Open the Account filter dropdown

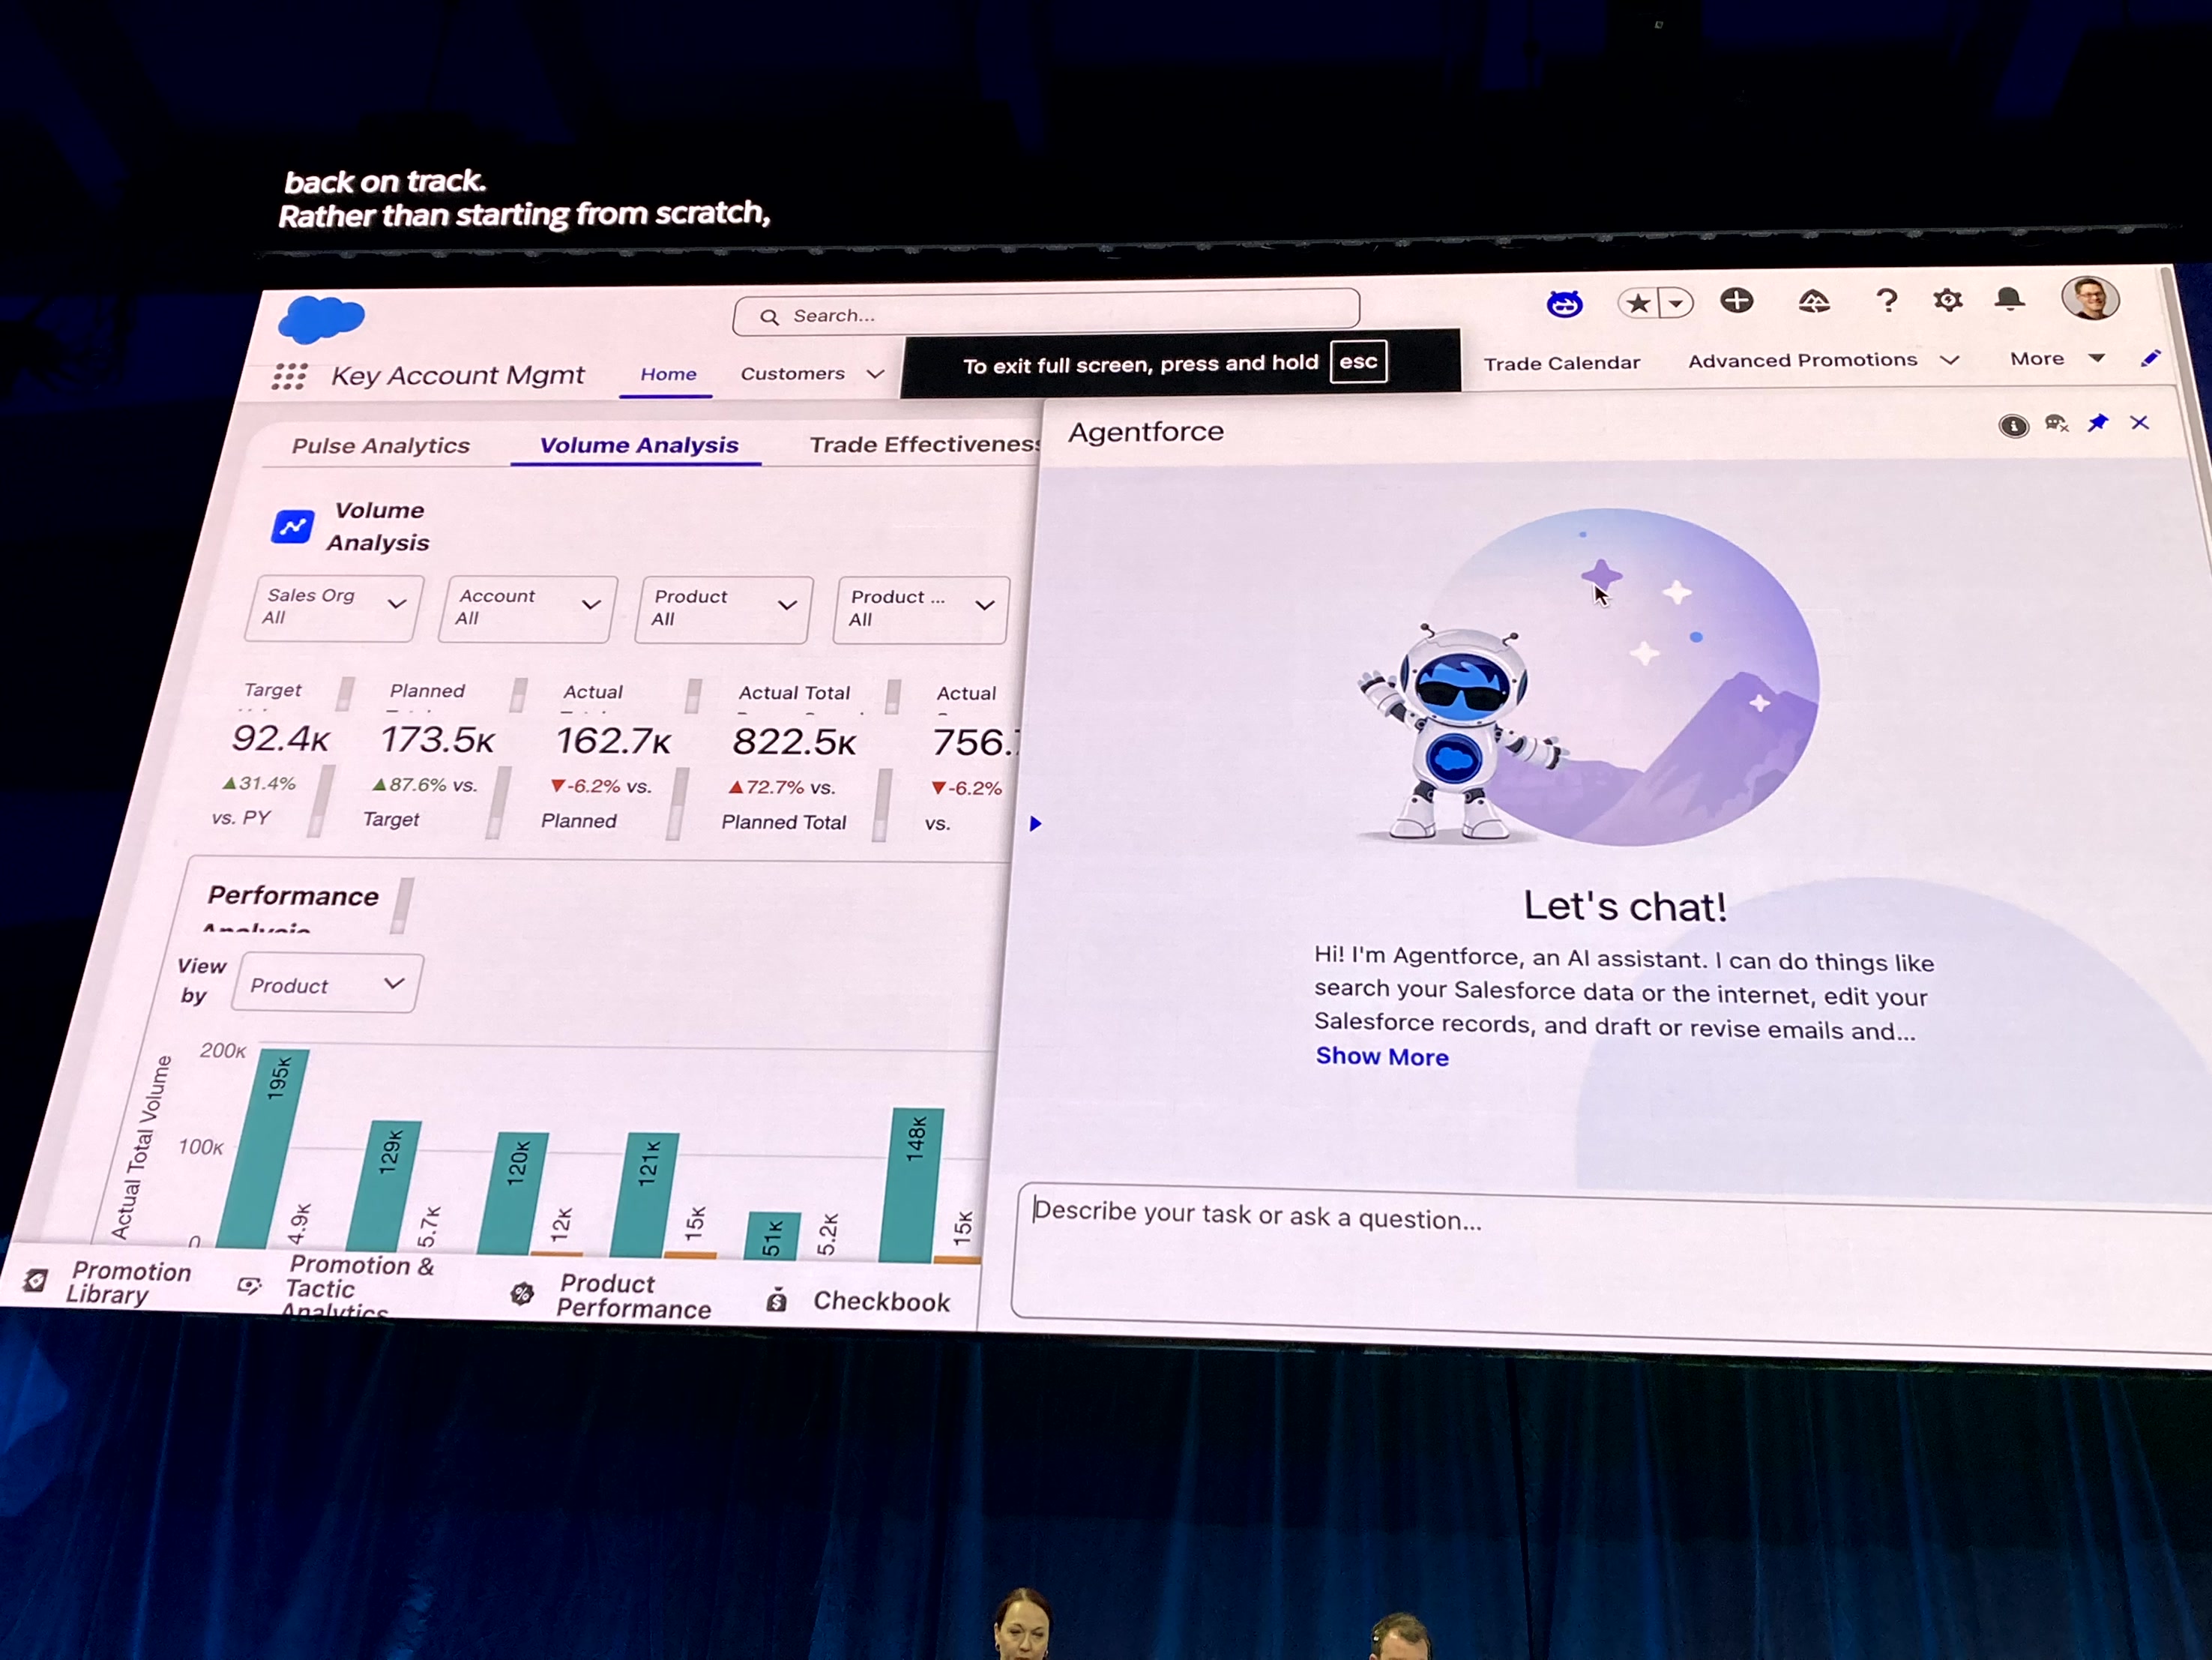pos(526,608)
